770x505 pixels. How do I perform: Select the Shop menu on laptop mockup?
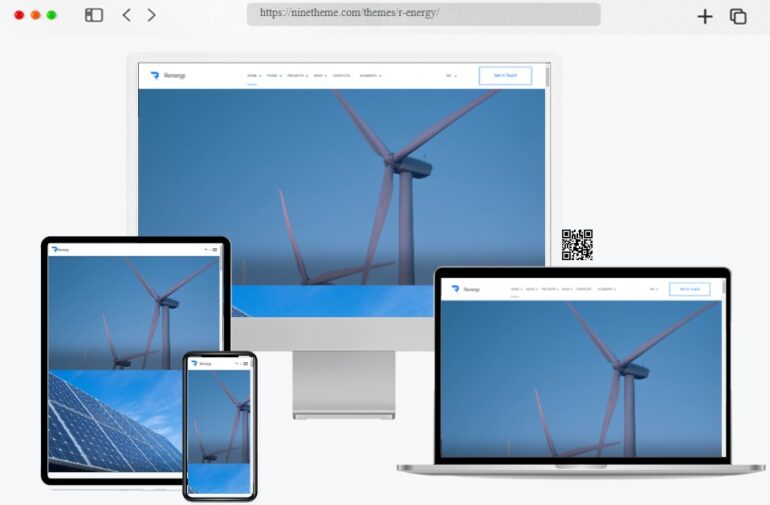566,289
